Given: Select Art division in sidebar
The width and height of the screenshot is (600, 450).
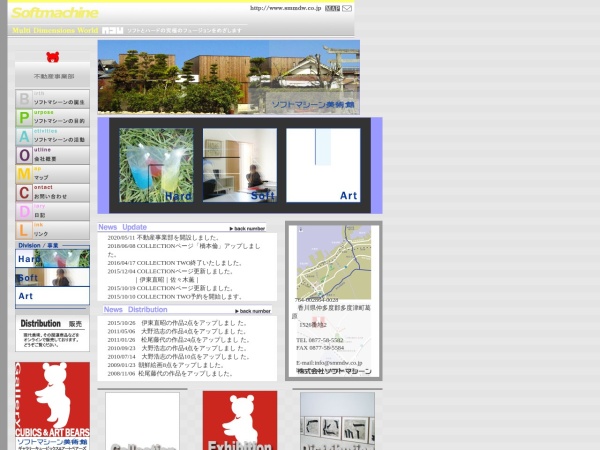Looking at the screenshot, I should (53, 296).
